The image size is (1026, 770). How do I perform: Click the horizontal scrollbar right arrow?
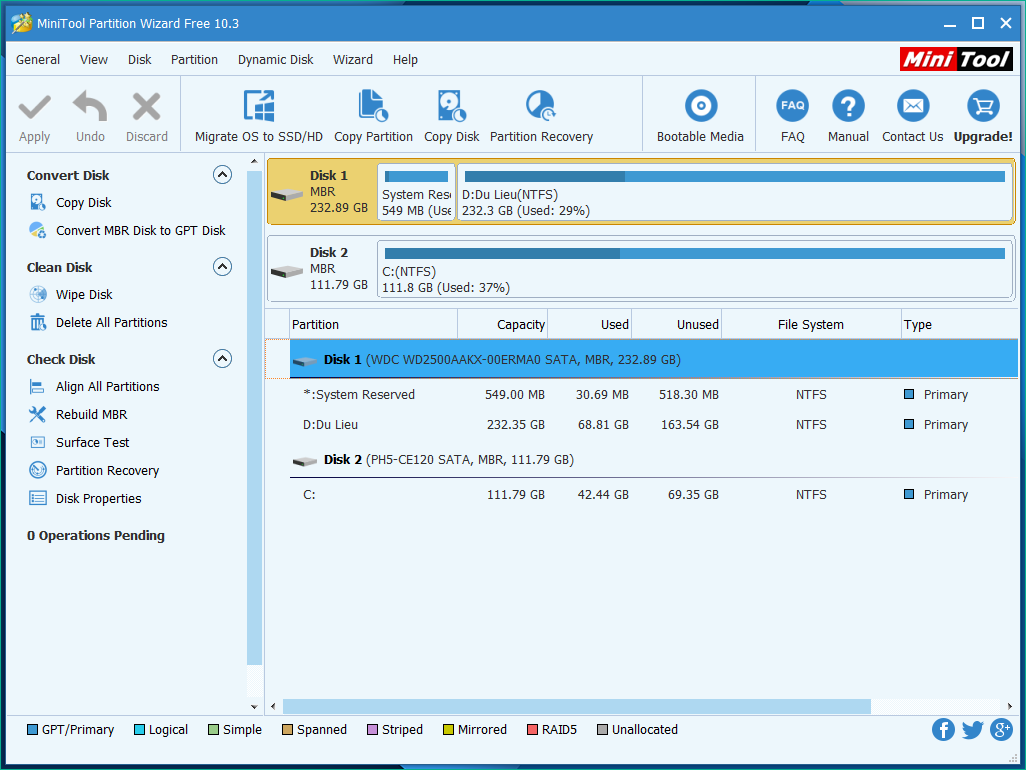coord(1010,707)
